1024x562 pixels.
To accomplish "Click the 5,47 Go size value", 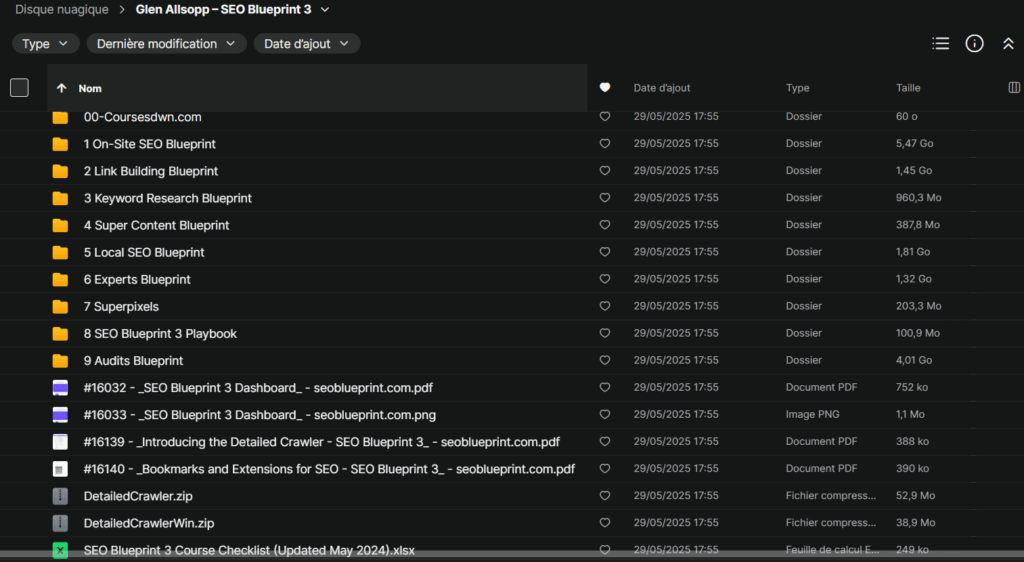I will [x=914, y=144].
